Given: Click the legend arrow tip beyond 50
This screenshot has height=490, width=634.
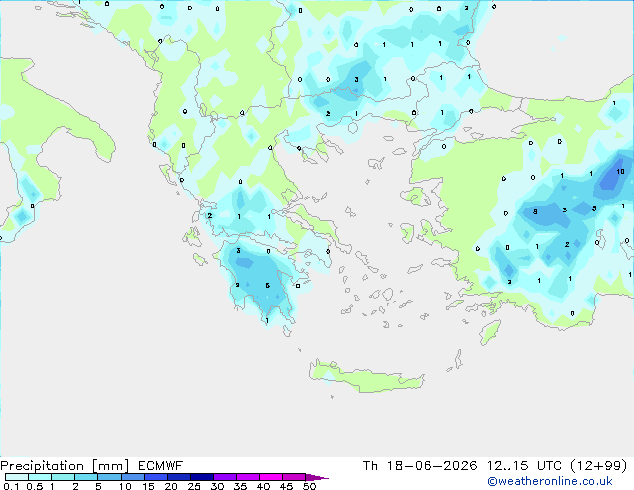Looking at the screenshot, I should point(317,477).
